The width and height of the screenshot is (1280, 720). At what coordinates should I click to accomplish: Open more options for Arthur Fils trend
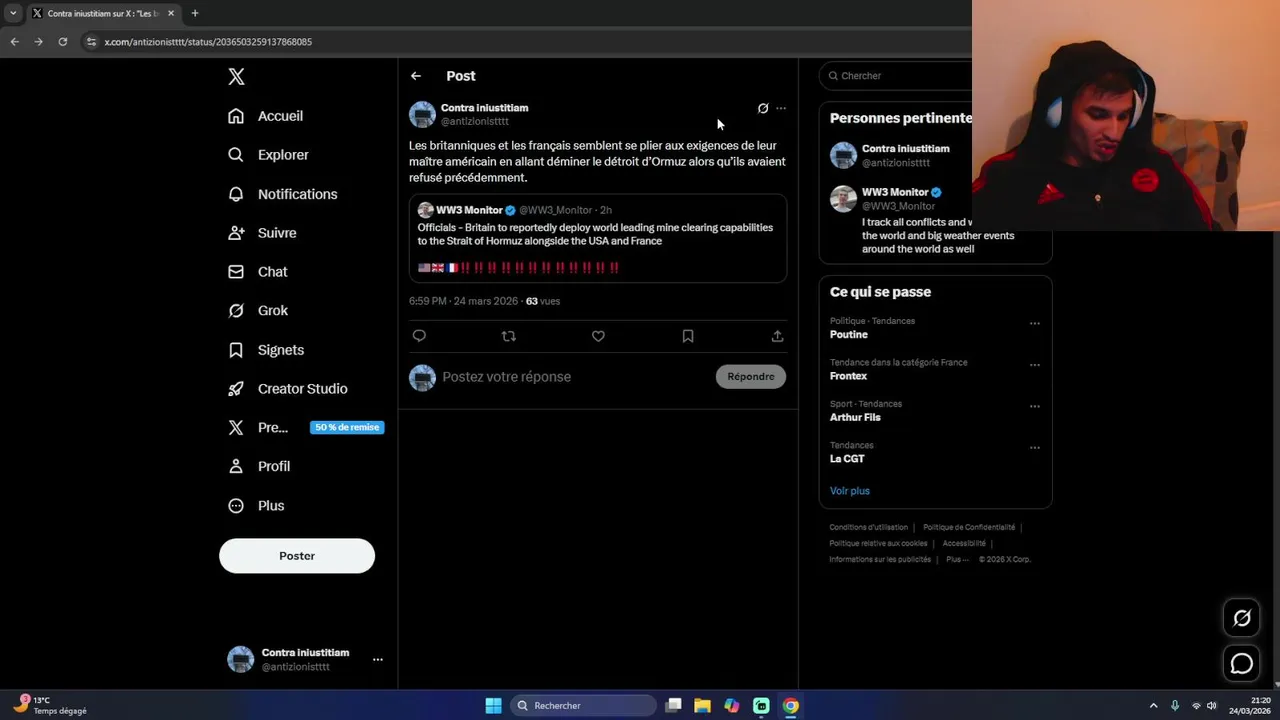1035,406
